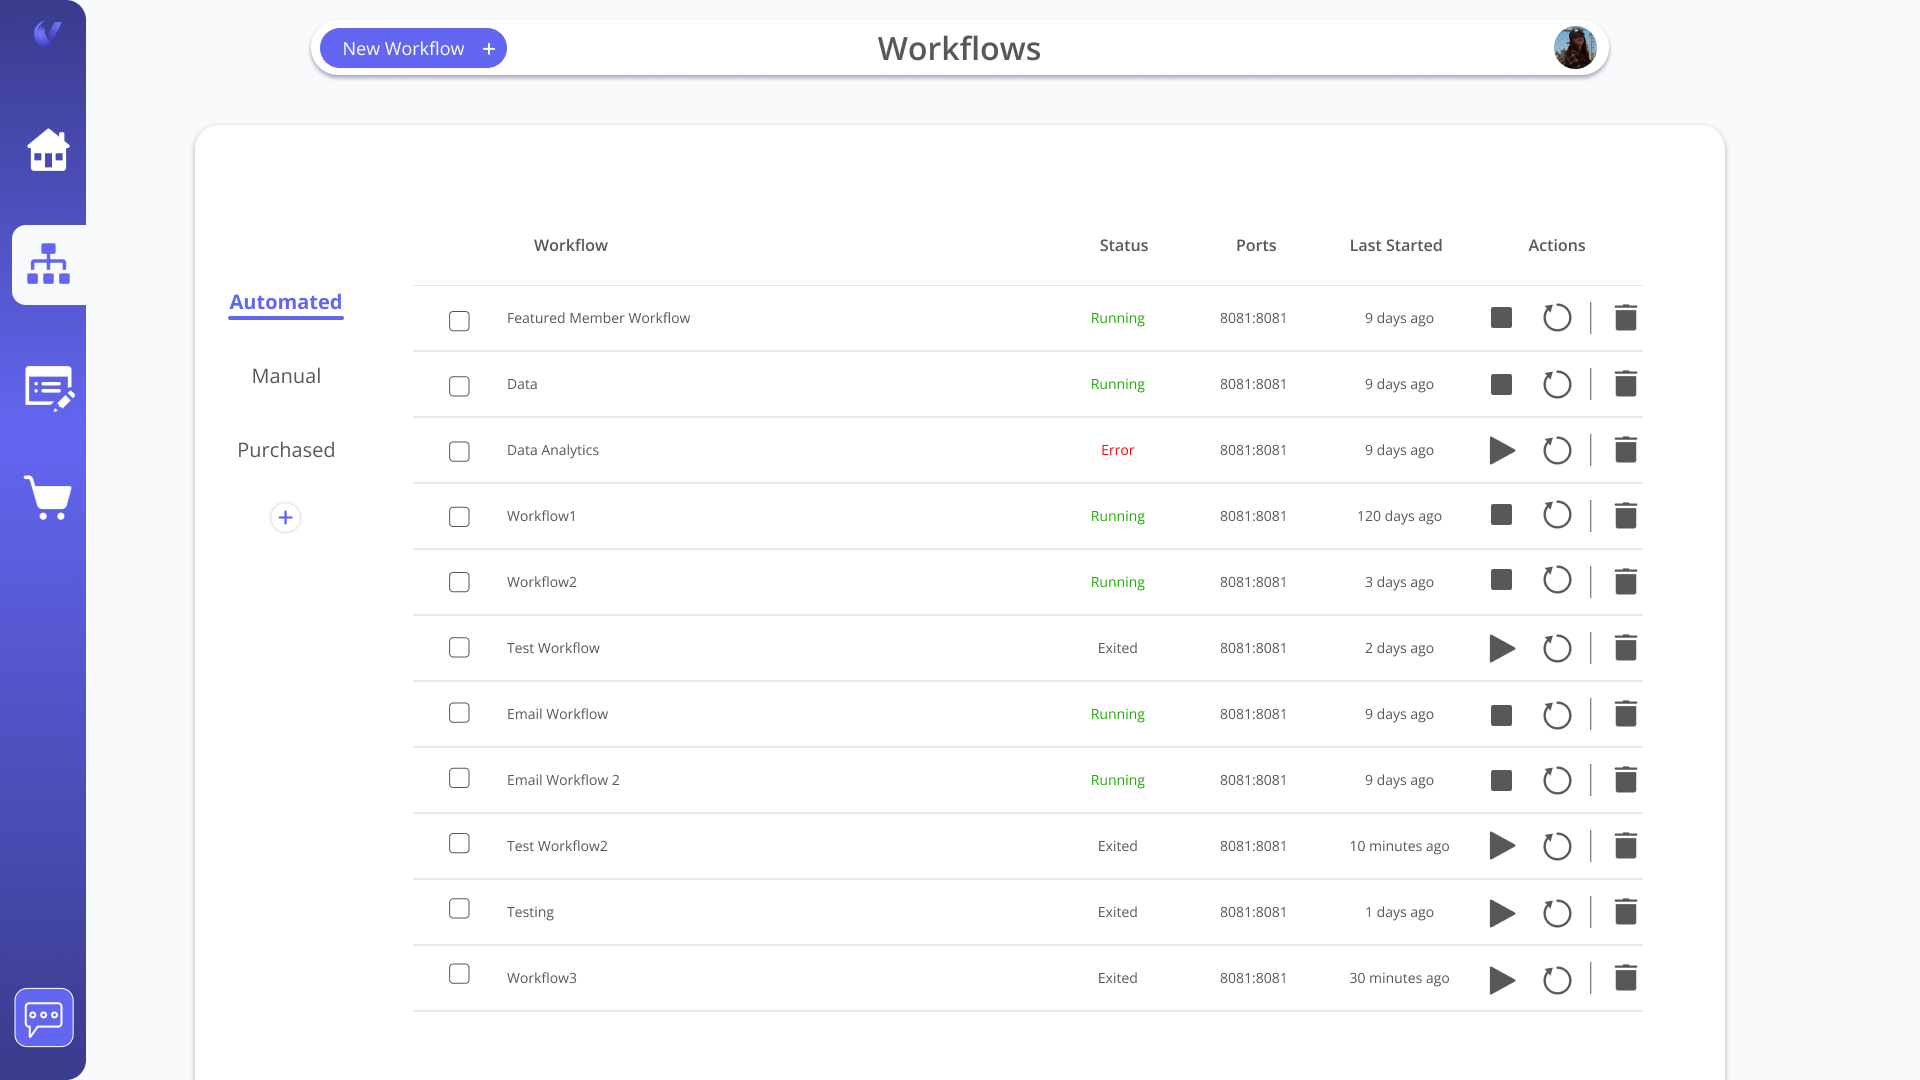
Task: Select the Workflow2 checkbox
Action: point(459,582)
